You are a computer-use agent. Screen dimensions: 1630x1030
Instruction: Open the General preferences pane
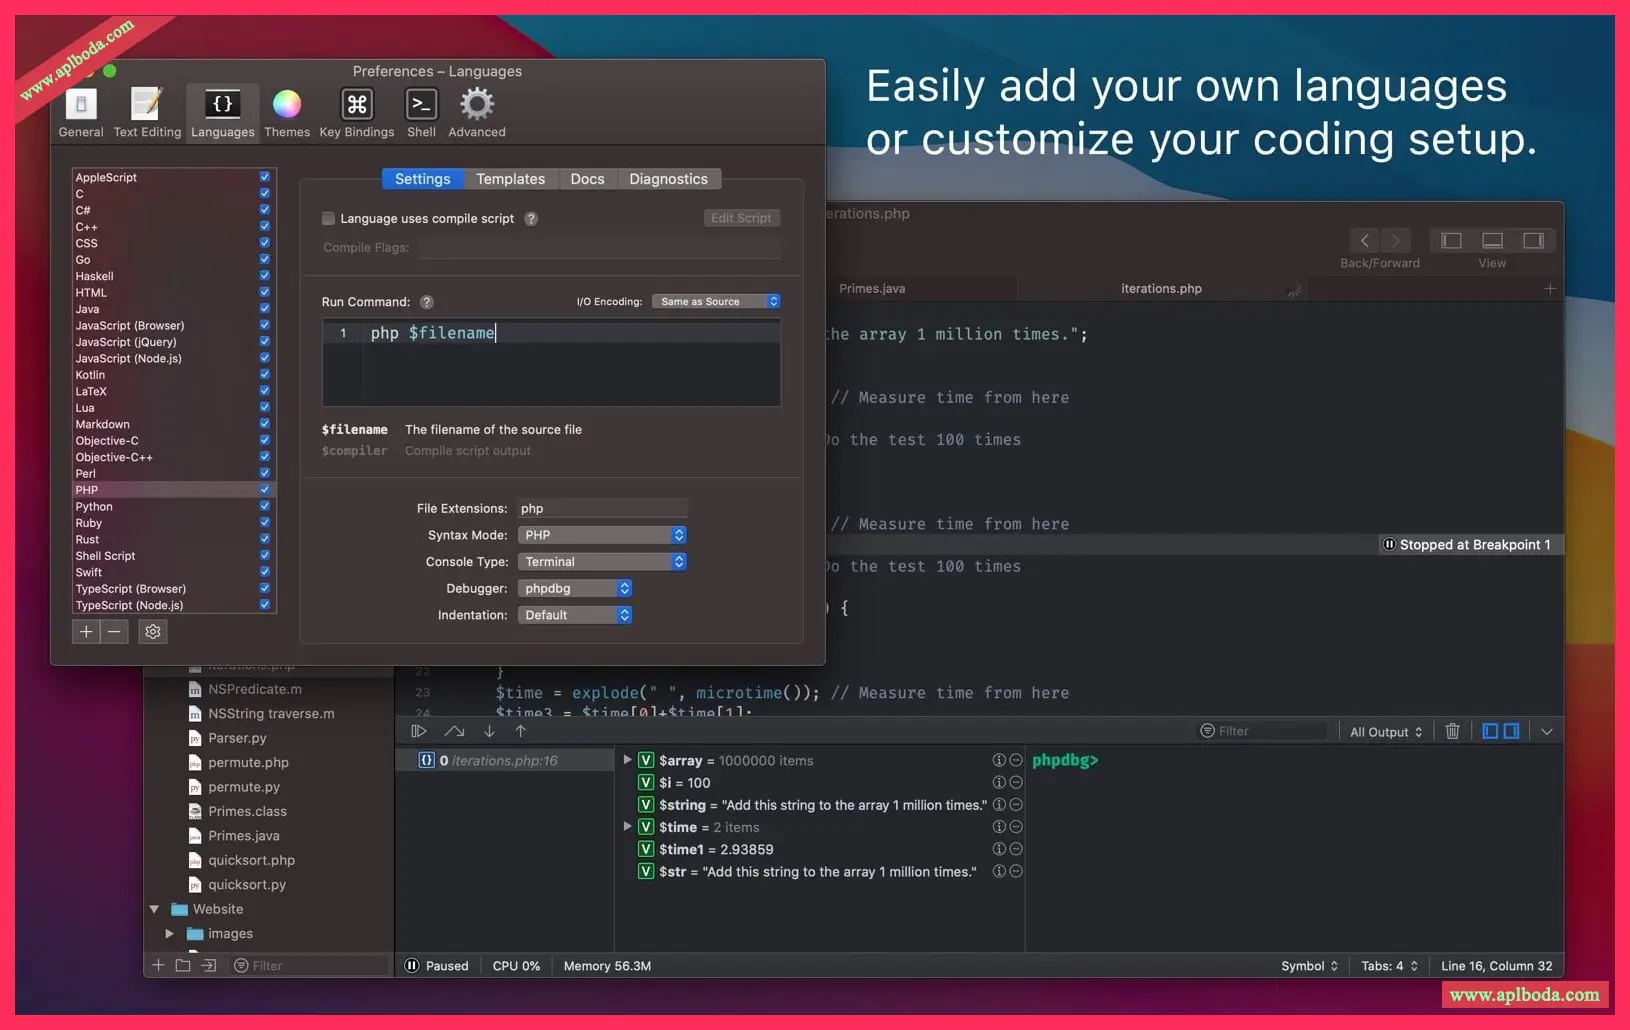tap(81, 113)
